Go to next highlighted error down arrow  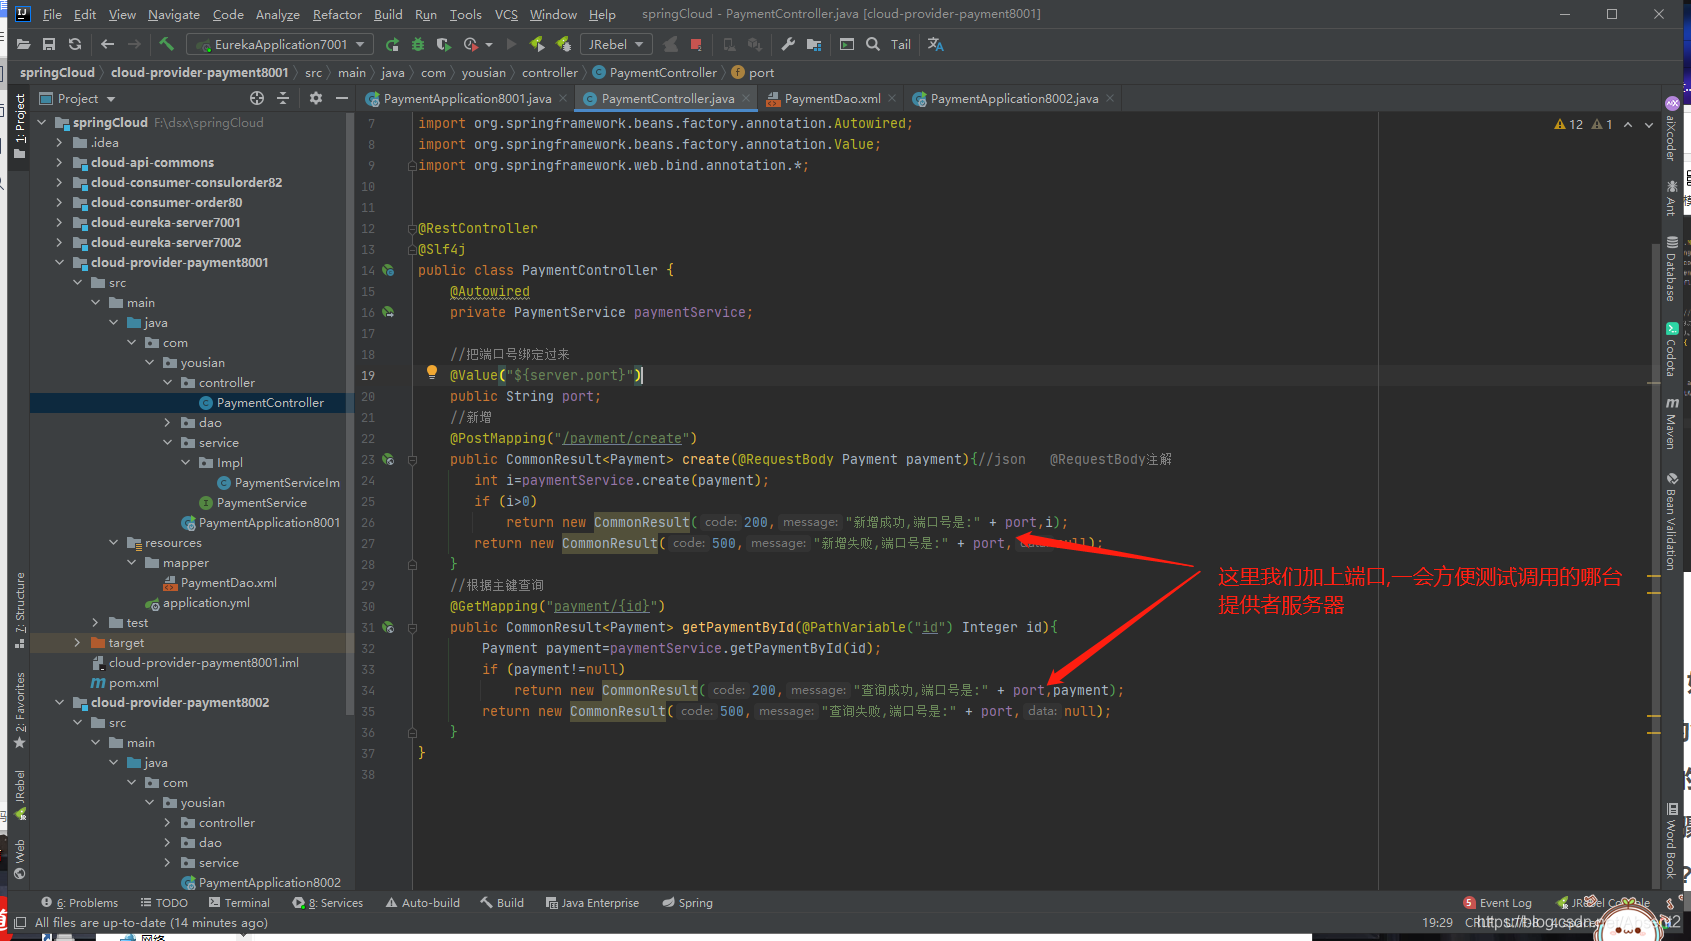coord(1649,124)
